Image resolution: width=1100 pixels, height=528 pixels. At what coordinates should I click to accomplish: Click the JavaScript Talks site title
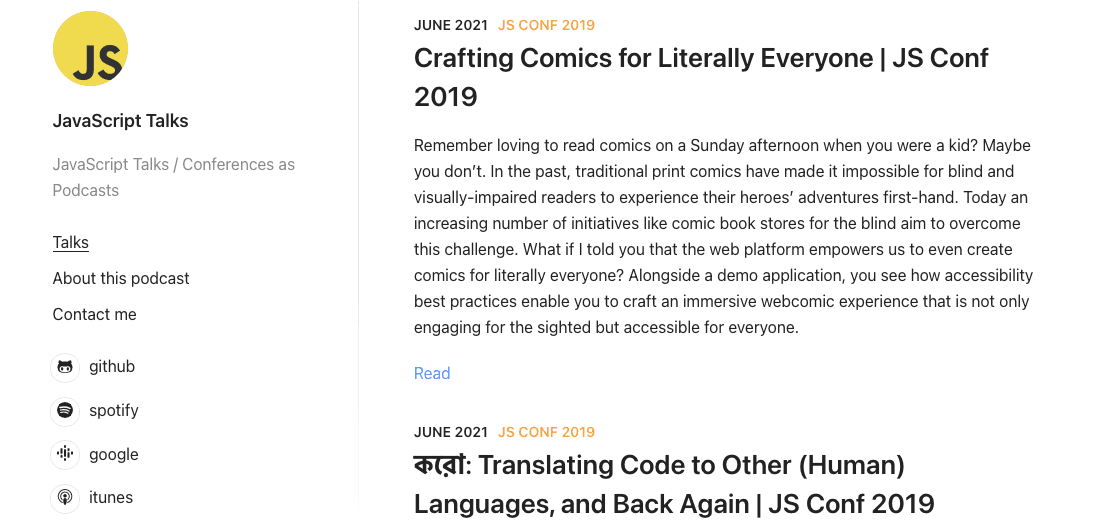coord(121,121)
